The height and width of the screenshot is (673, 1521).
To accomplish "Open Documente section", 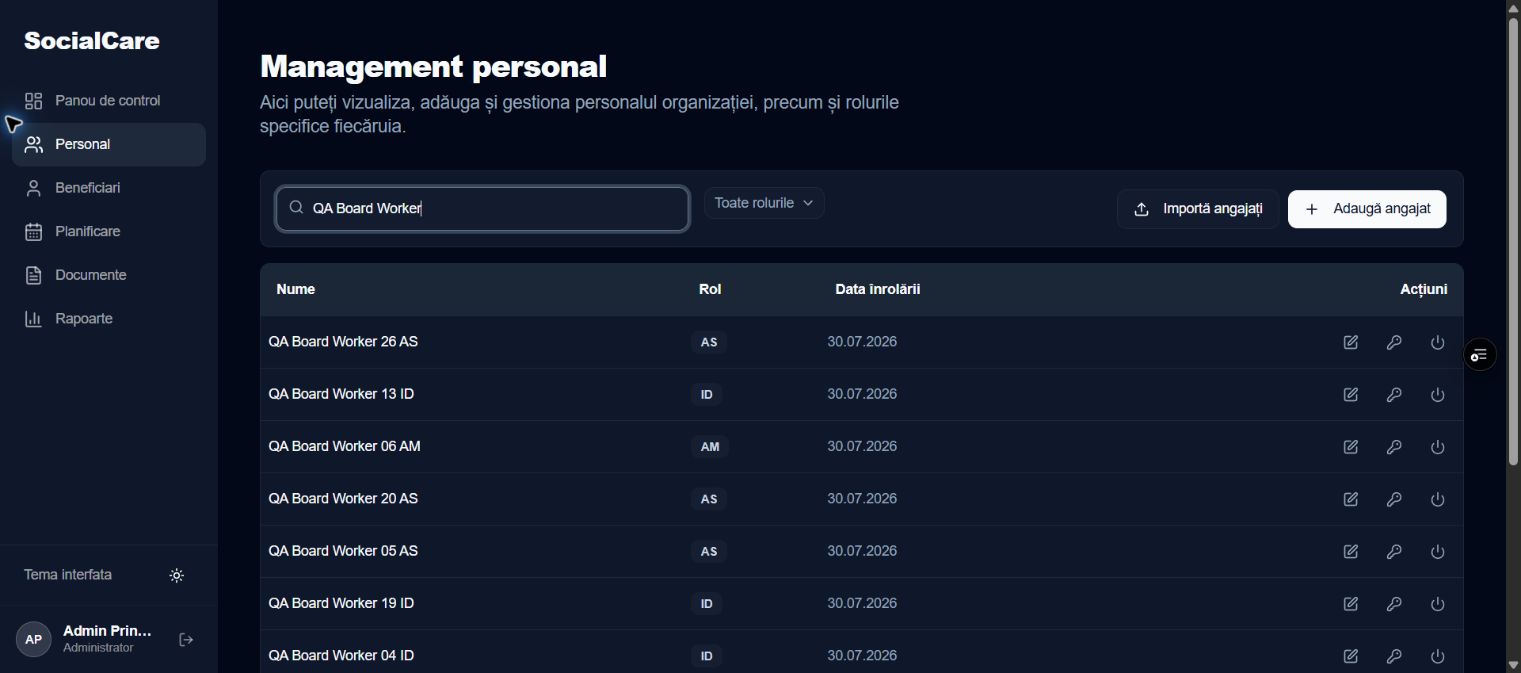I will (109, 275).
